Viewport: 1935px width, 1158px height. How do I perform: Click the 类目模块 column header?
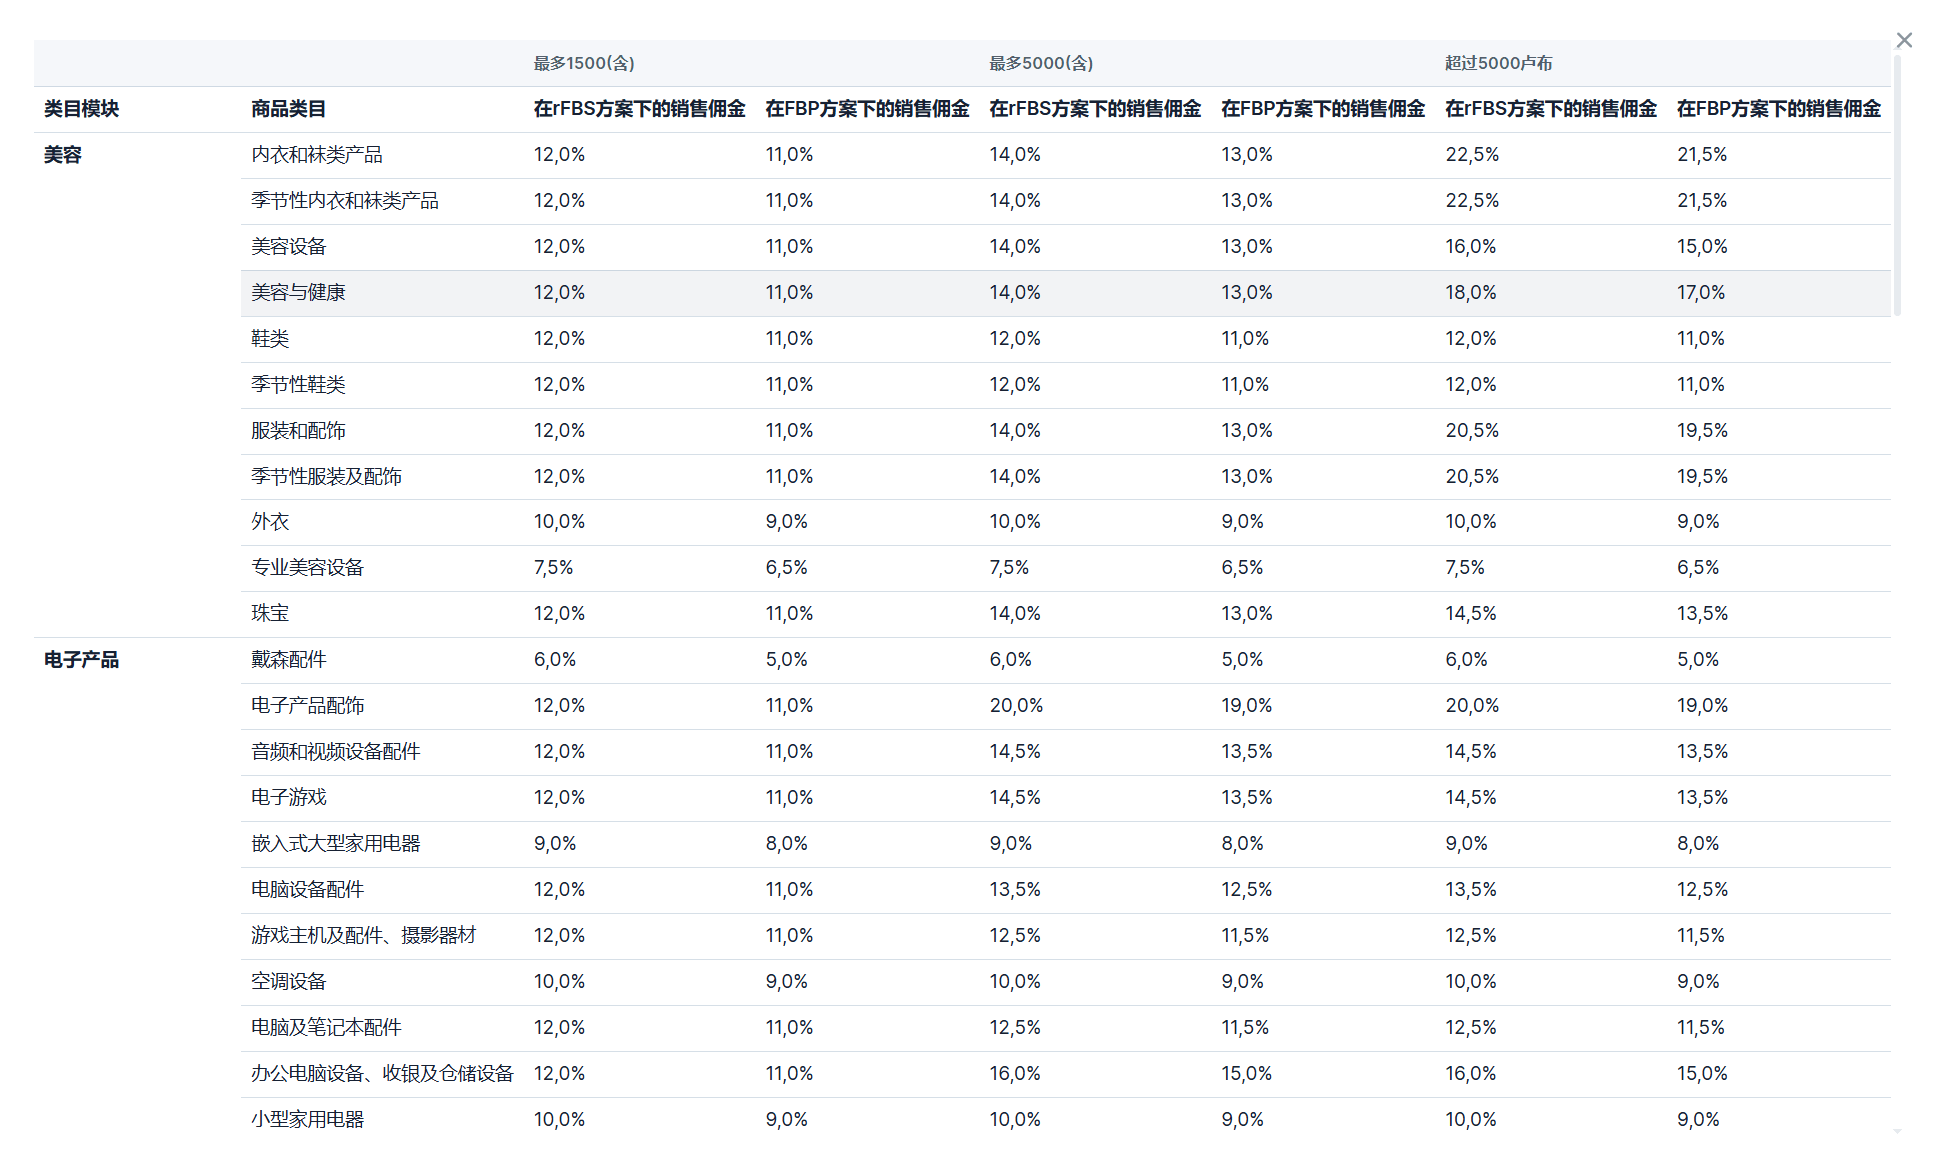point(81,109)
